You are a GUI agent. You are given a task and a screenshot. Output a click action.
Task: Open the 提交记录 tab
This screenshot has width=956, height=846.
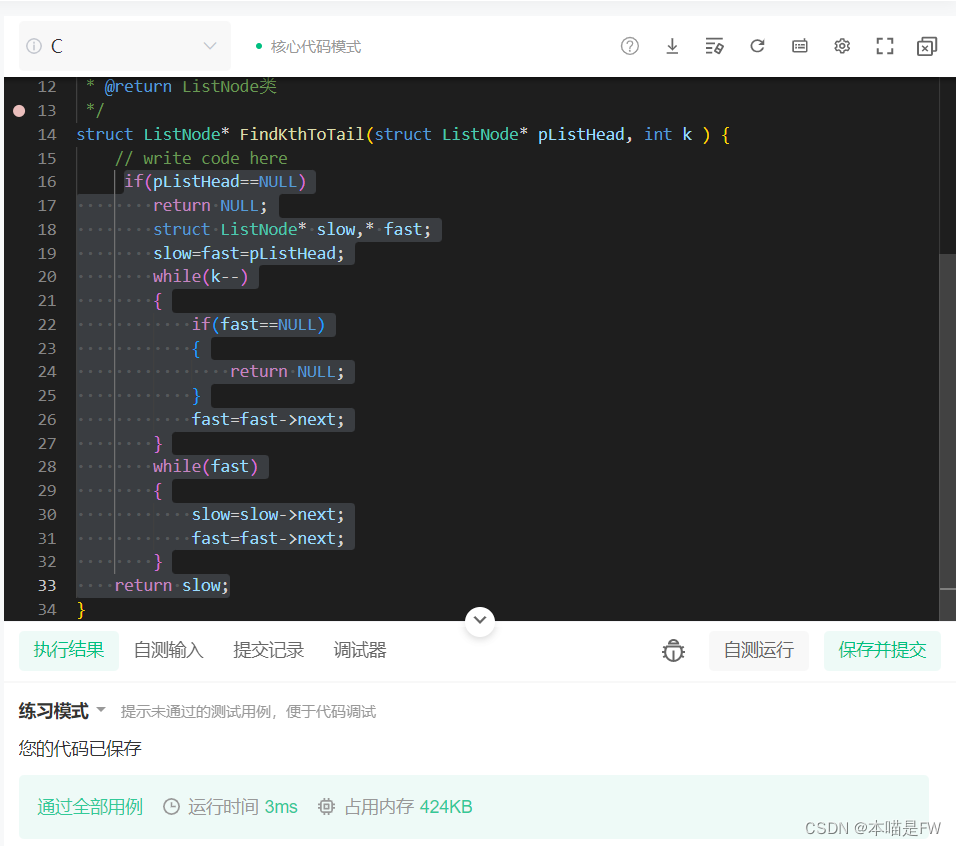pyautogui.click(x=268, y=650)
